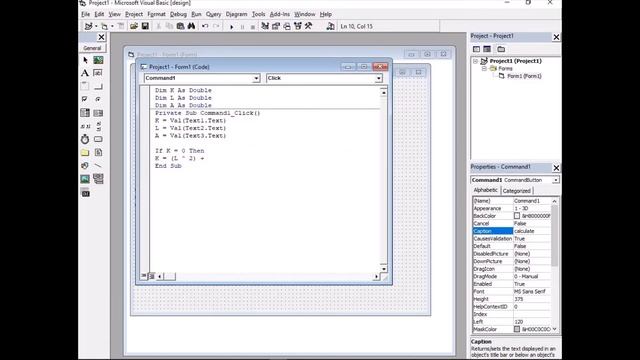This screenshot has width=640, height=360.
Task: Select the OLE control tool
Action: point(85,193)
